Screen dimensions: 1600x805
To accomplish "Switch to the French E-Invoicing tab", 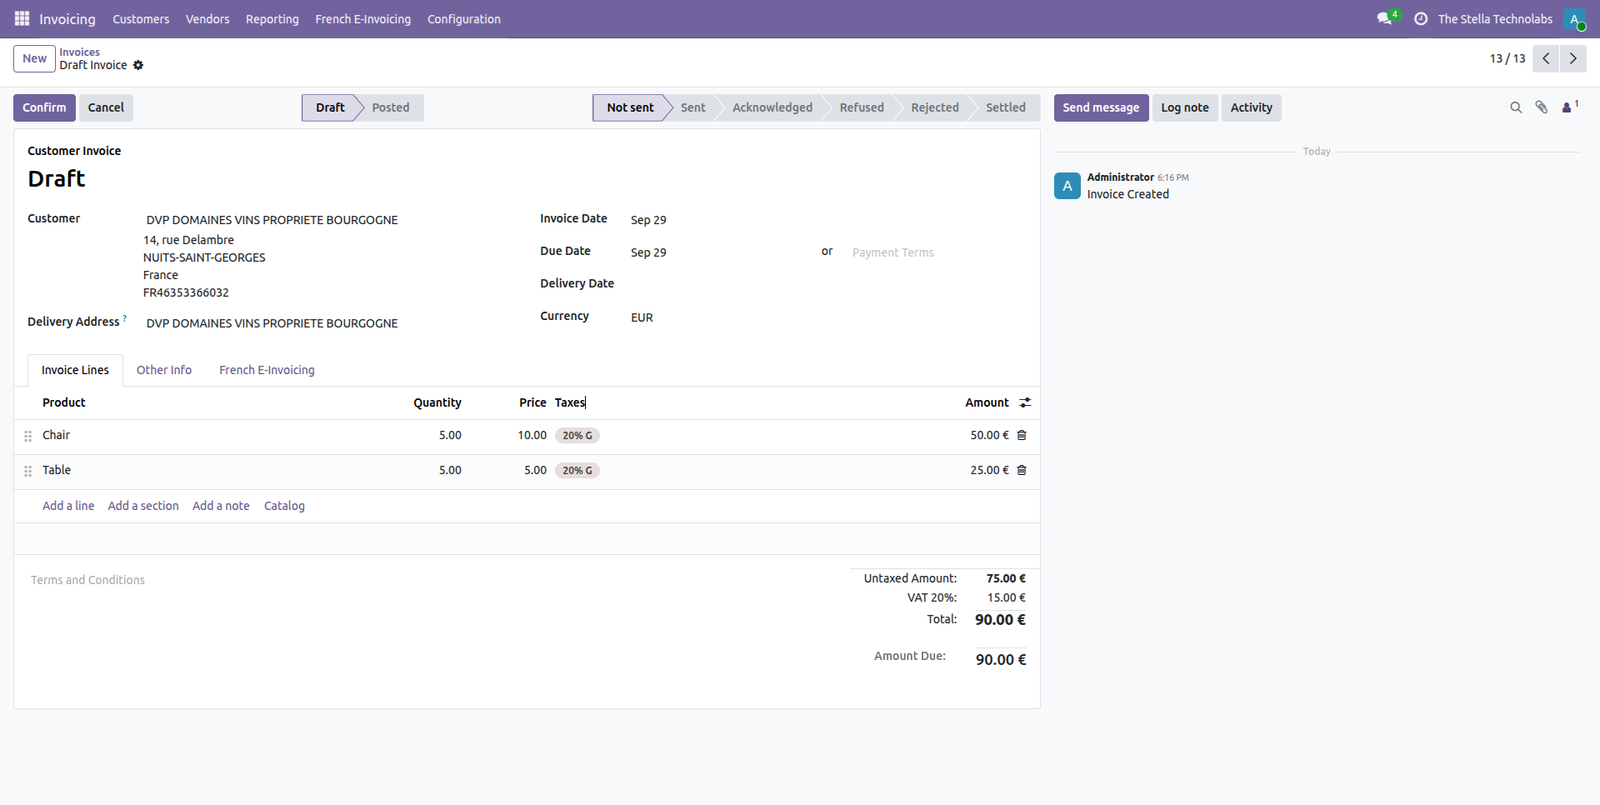I will [267, 370].
